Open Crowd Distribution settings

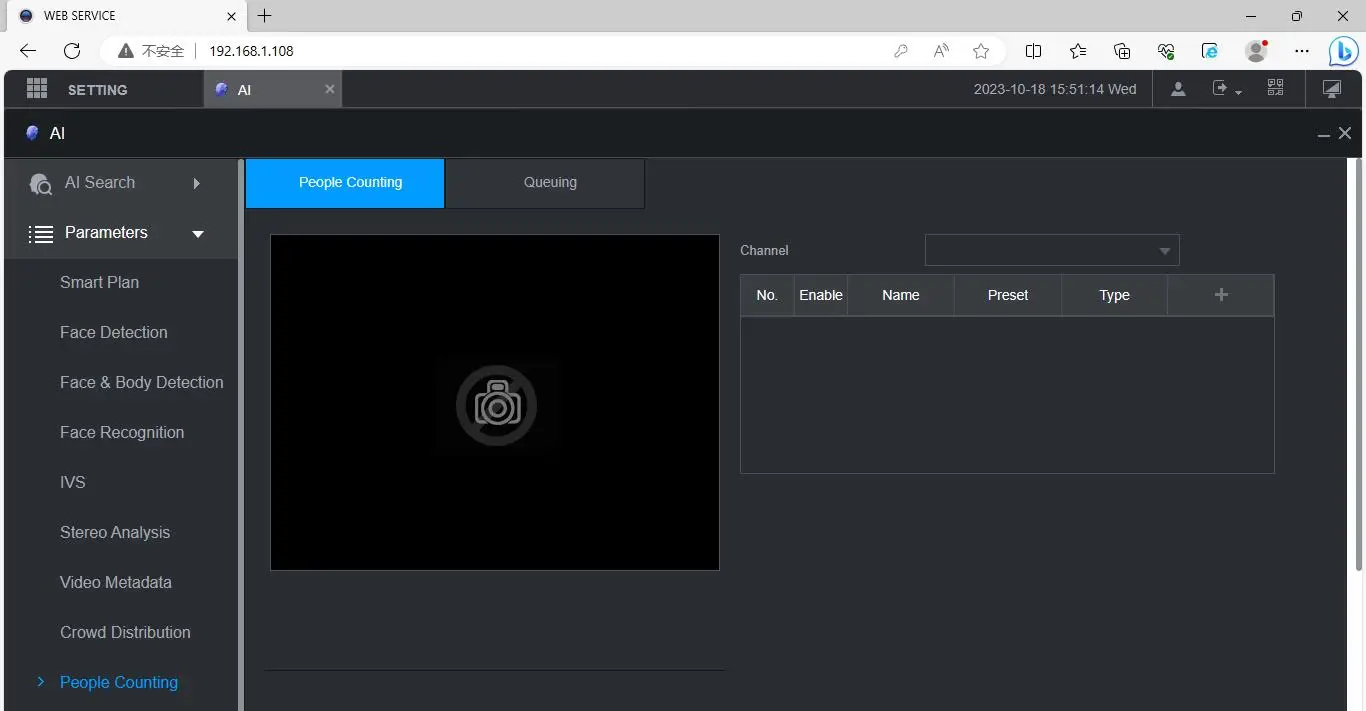pyautogui.click(x=125, y=632)
